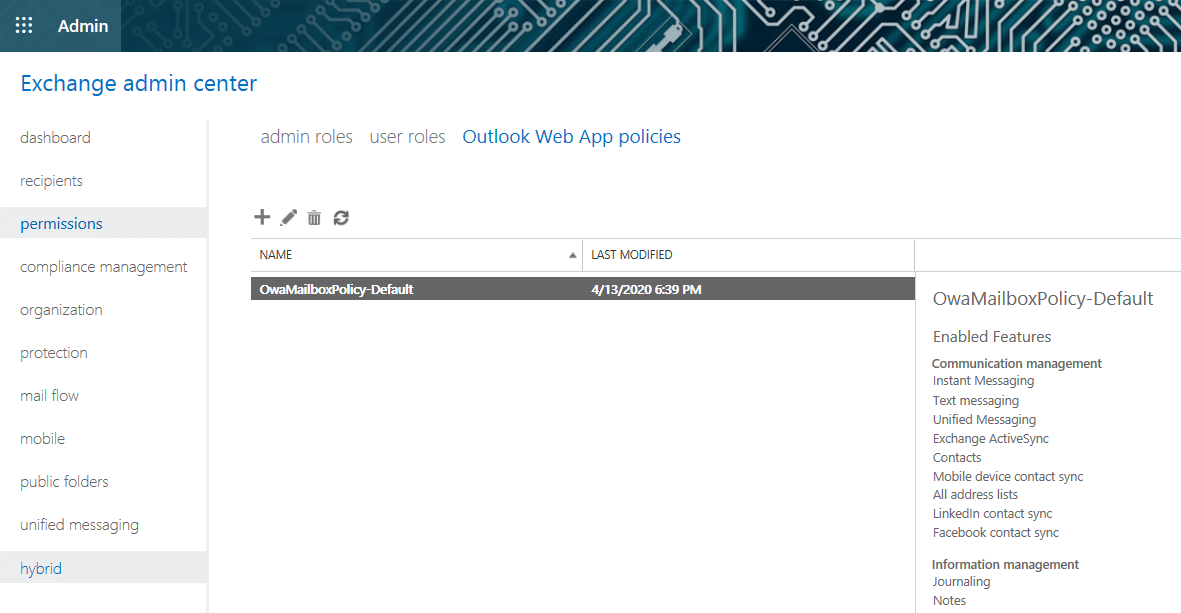Screen dimensions: 1181x613
Task: Click Mobile device contact sync text
Action: tap(1008, 476)
